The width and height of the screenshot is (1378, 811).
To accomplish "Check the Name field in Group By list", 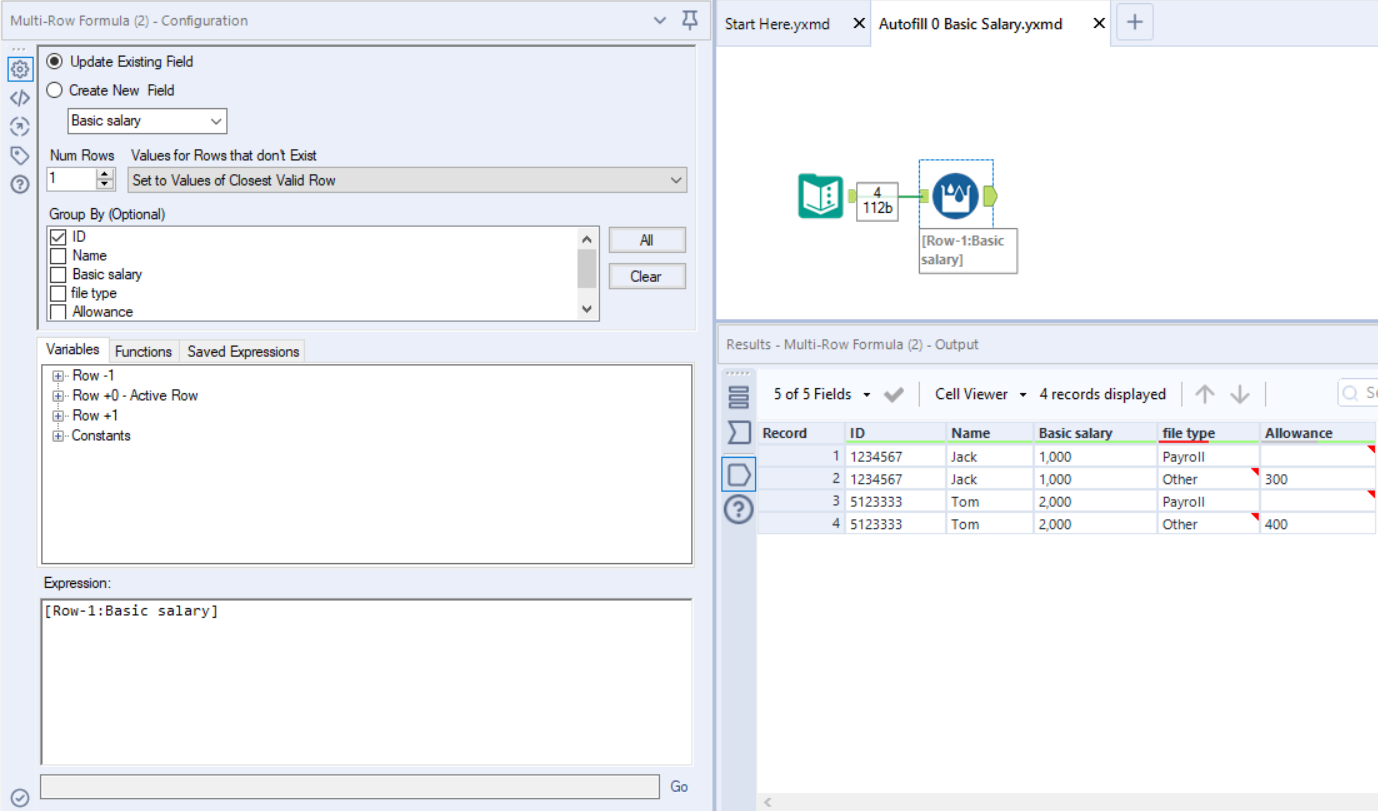I will tap(57, 255).
